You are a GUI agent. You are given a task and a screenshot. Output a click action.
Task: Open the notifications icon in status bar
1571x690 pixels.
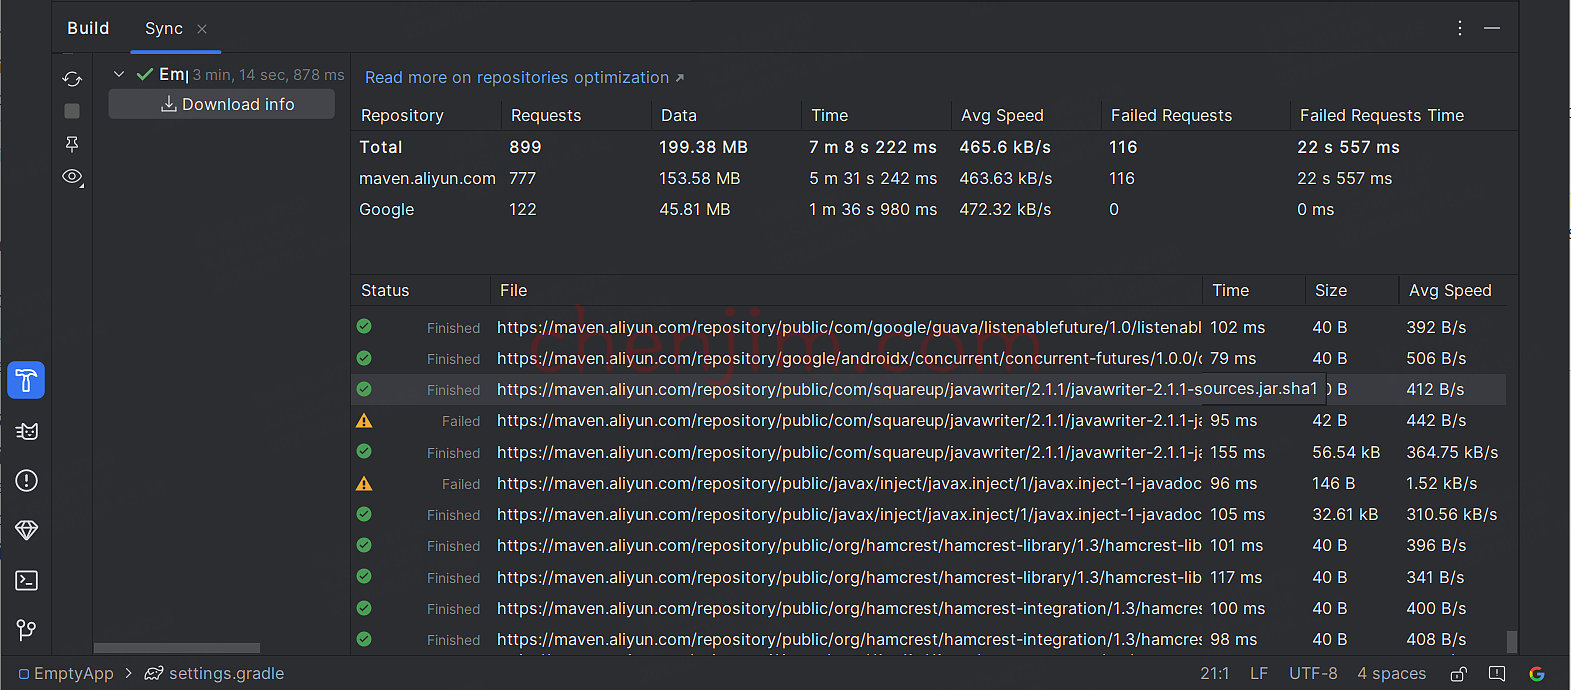pos(1497,674)
